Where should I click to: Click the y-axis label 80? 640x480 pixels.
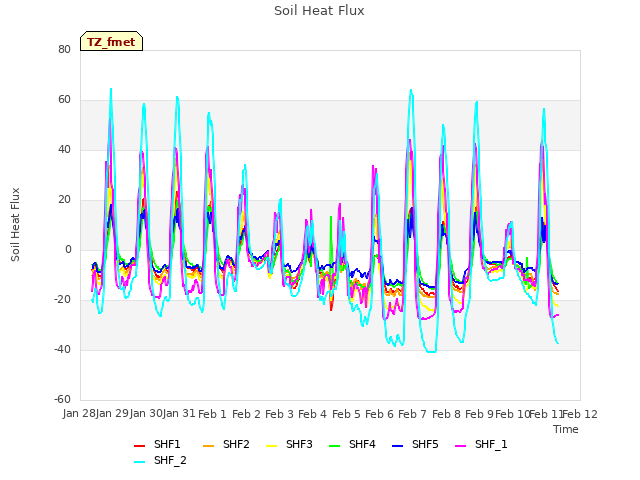tap(64, 49)
